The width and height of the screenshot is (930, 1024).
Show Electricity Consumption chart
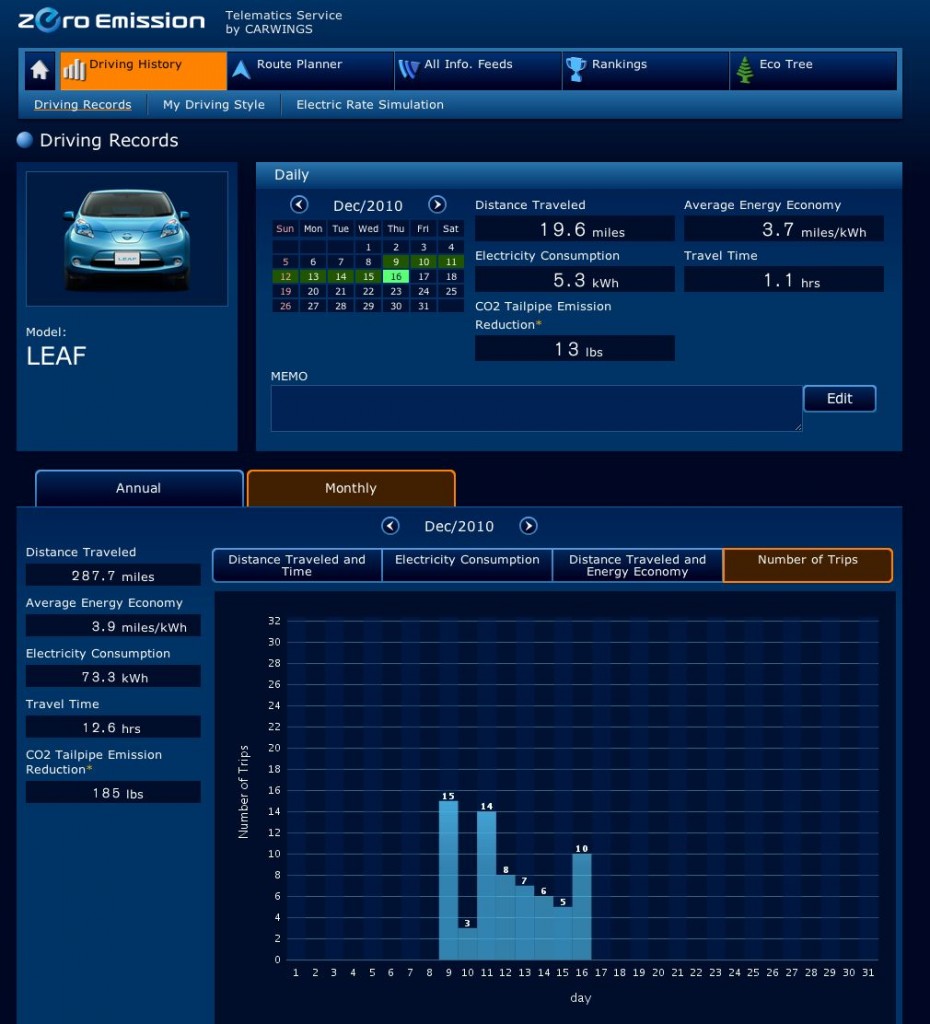(467, 565)
